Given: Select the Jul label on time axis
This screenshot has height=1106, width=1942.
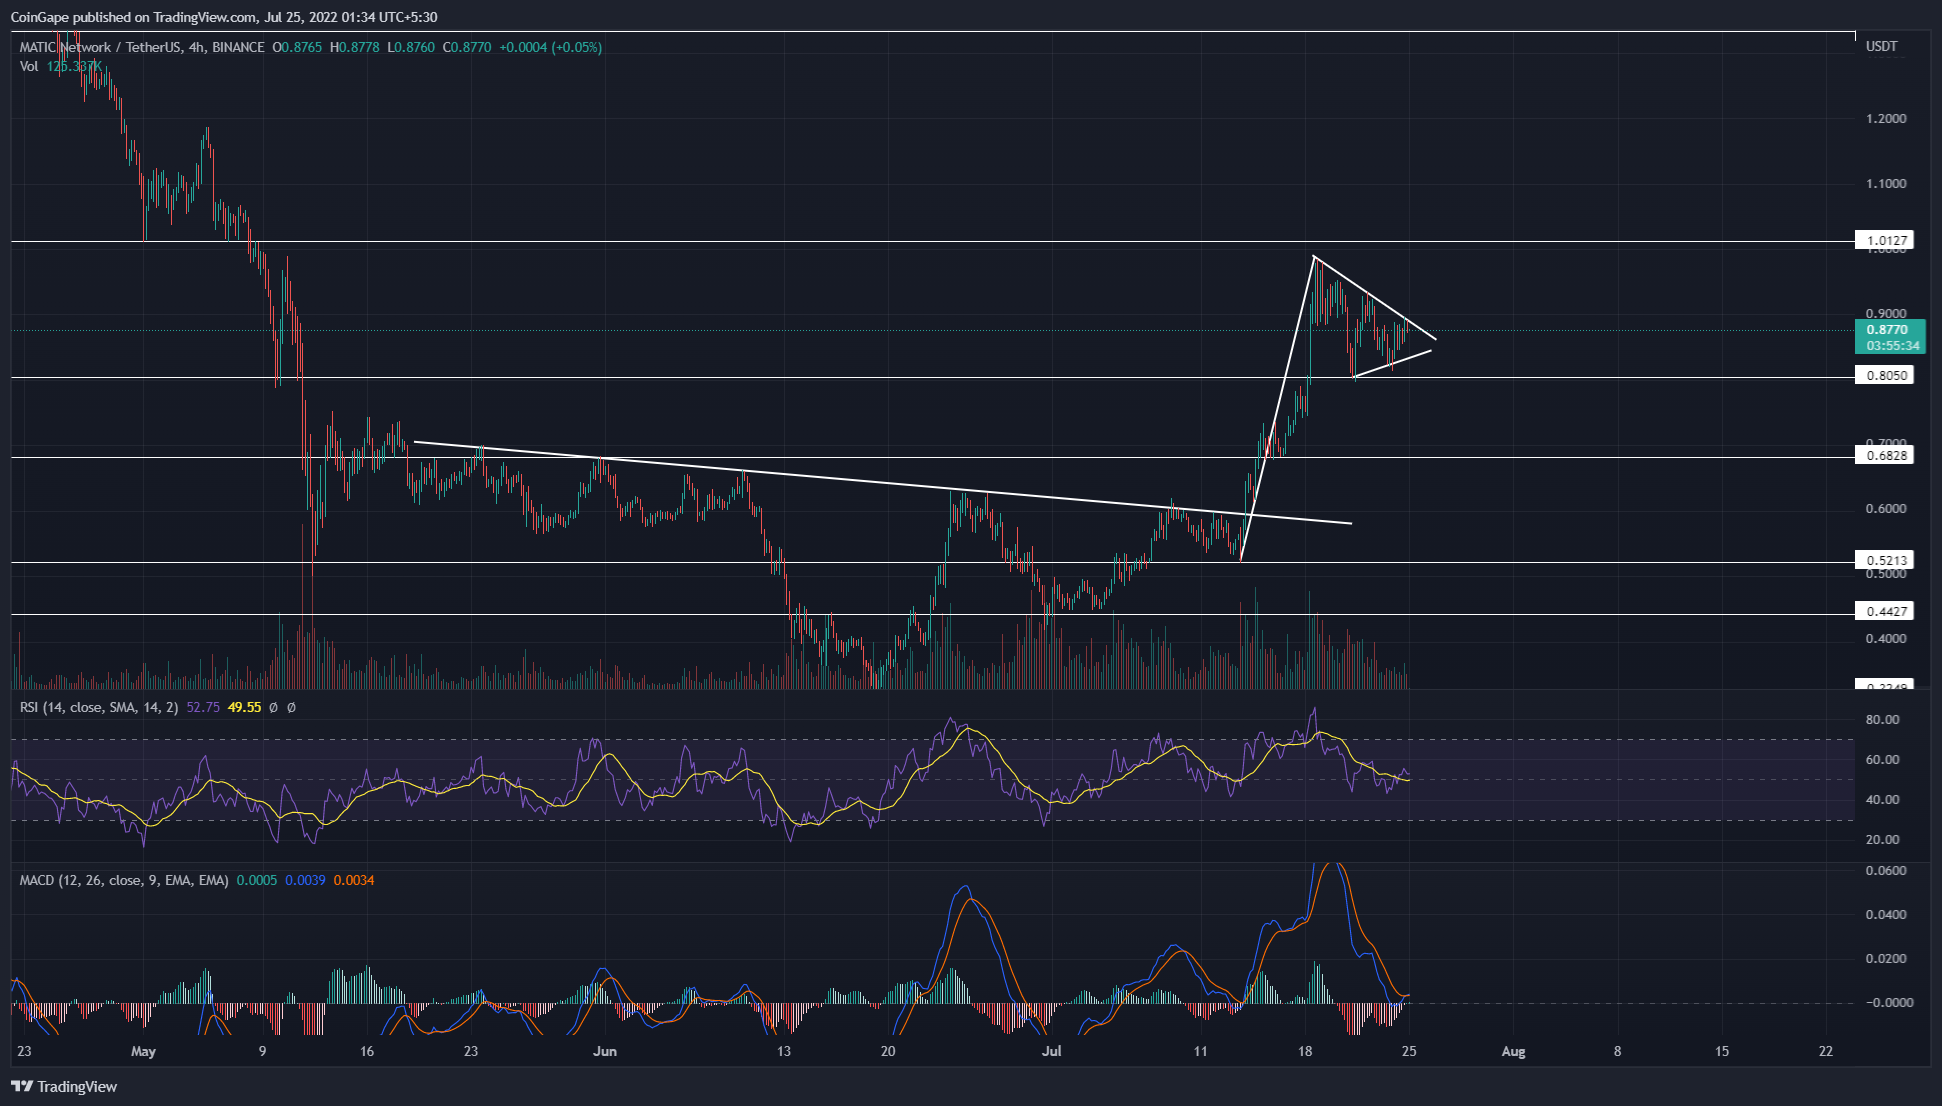Looking at the screenshot, I should pyautogui.click(x=1052, y=1052).
